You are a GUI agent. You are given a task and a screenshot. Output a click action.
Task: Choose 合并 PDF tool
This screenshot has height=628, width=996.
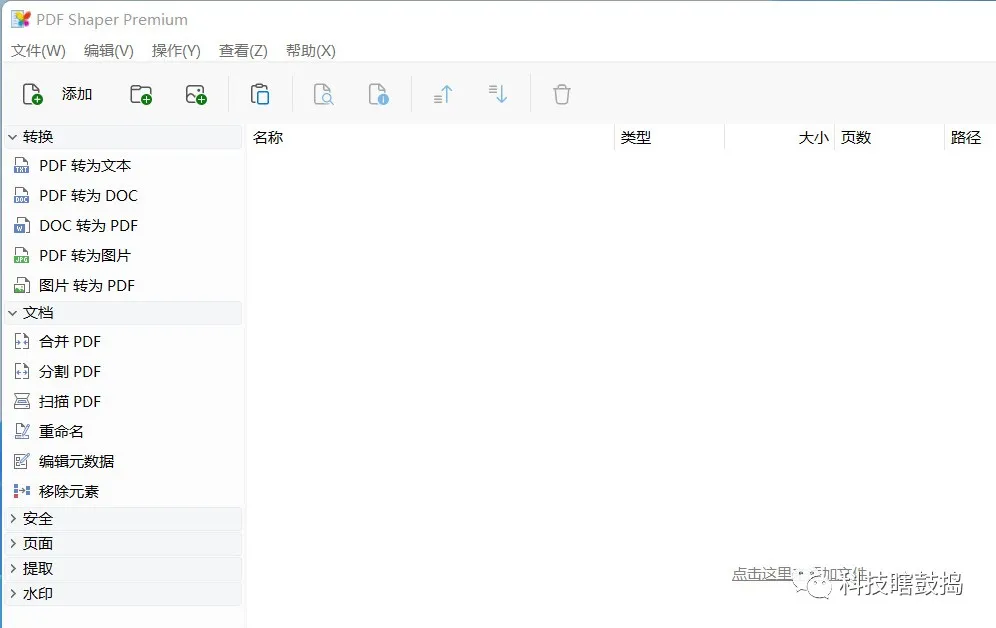tap(70, 342)
